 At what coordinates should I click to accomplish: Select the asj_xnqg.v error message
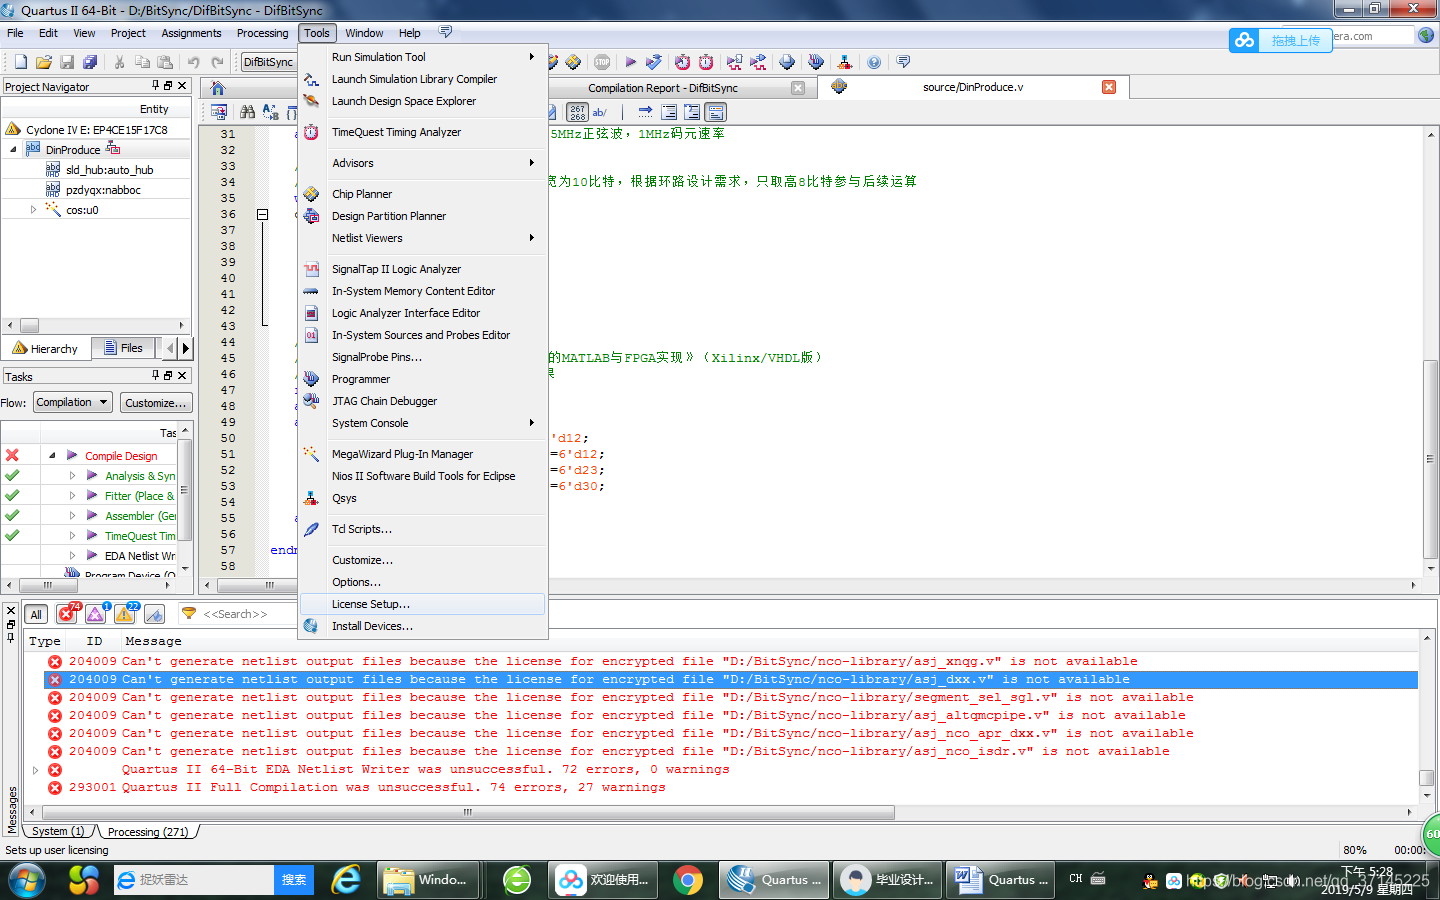click(730, 661)
